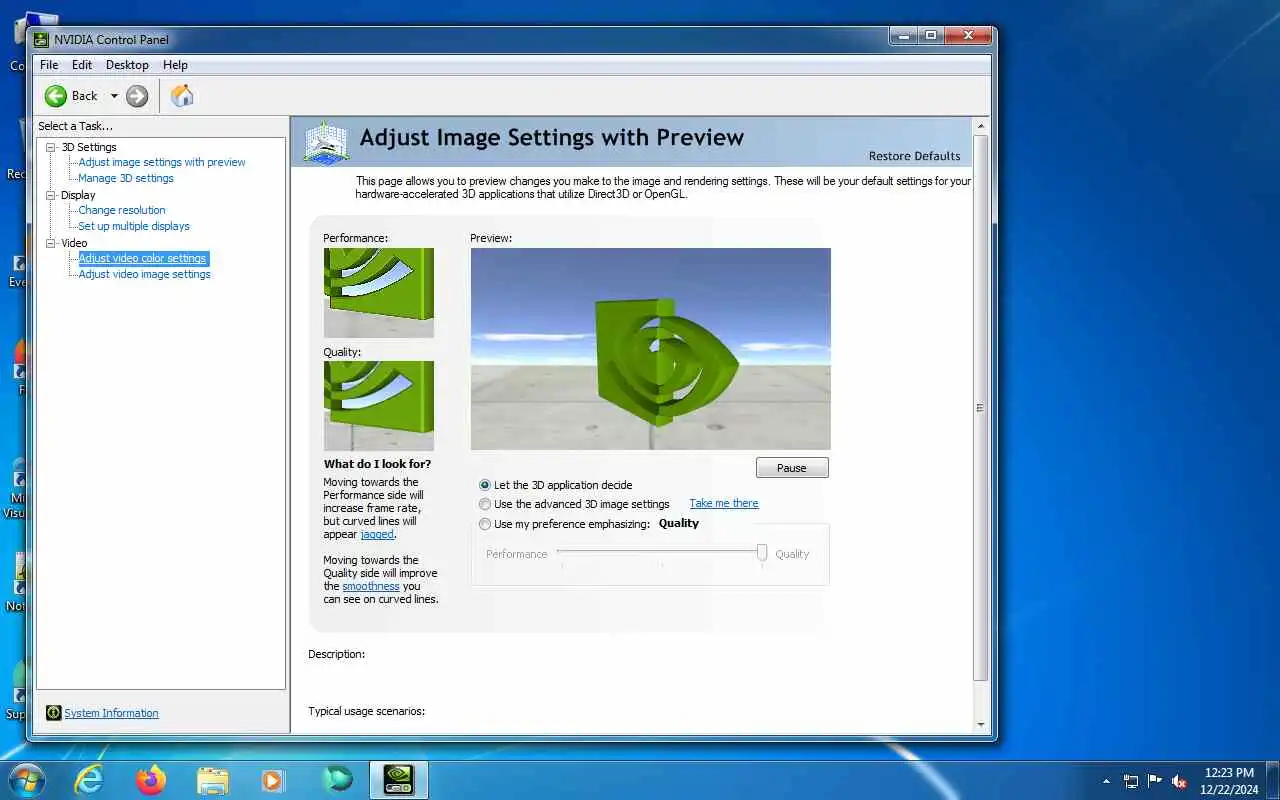
Task: Click the Quality preview thumbnail
Action: (x=379, y=405)
